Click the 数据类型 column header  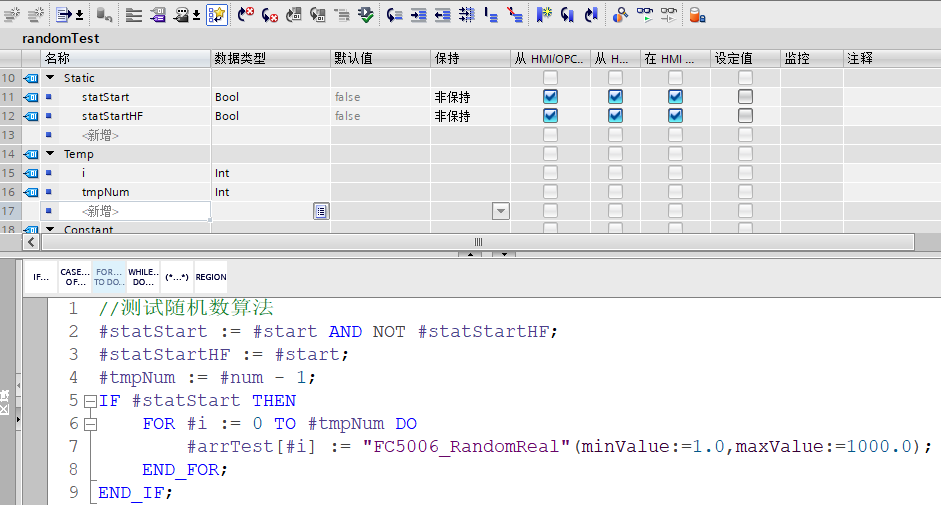click(271, 58)
